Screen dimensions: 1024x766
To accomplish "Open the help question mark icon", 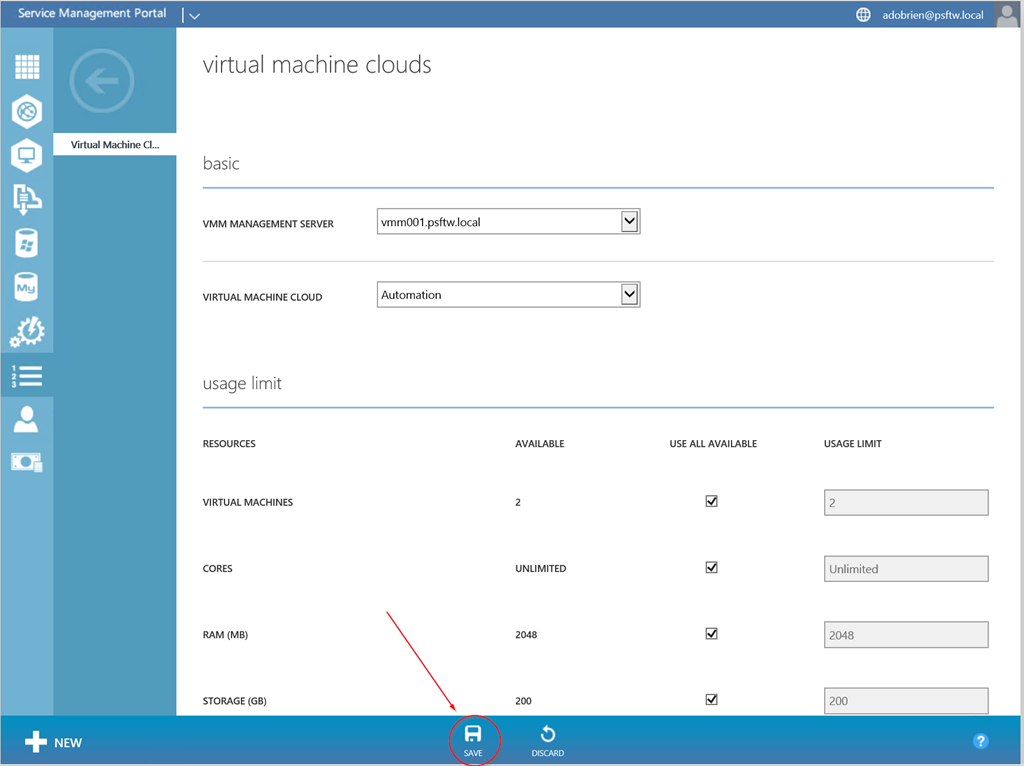I will (980, 741).
